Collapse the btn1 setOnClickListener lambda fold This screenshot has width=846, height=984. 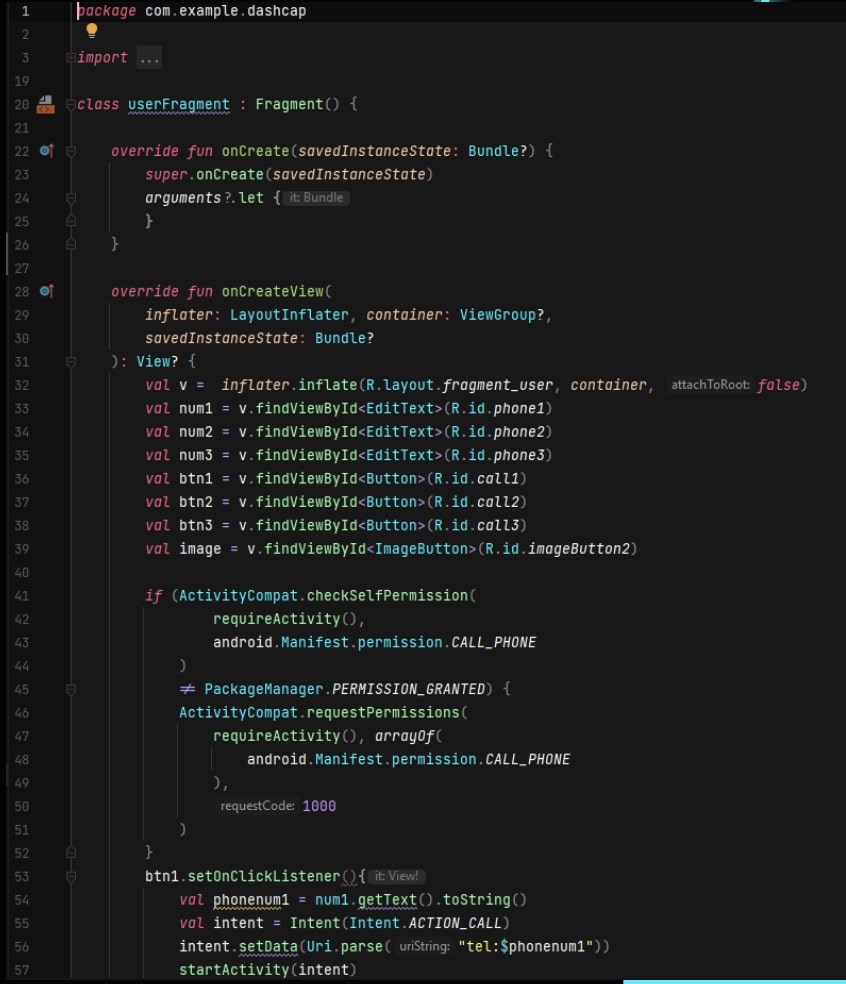pyautogui.click(x=70, y=876)
